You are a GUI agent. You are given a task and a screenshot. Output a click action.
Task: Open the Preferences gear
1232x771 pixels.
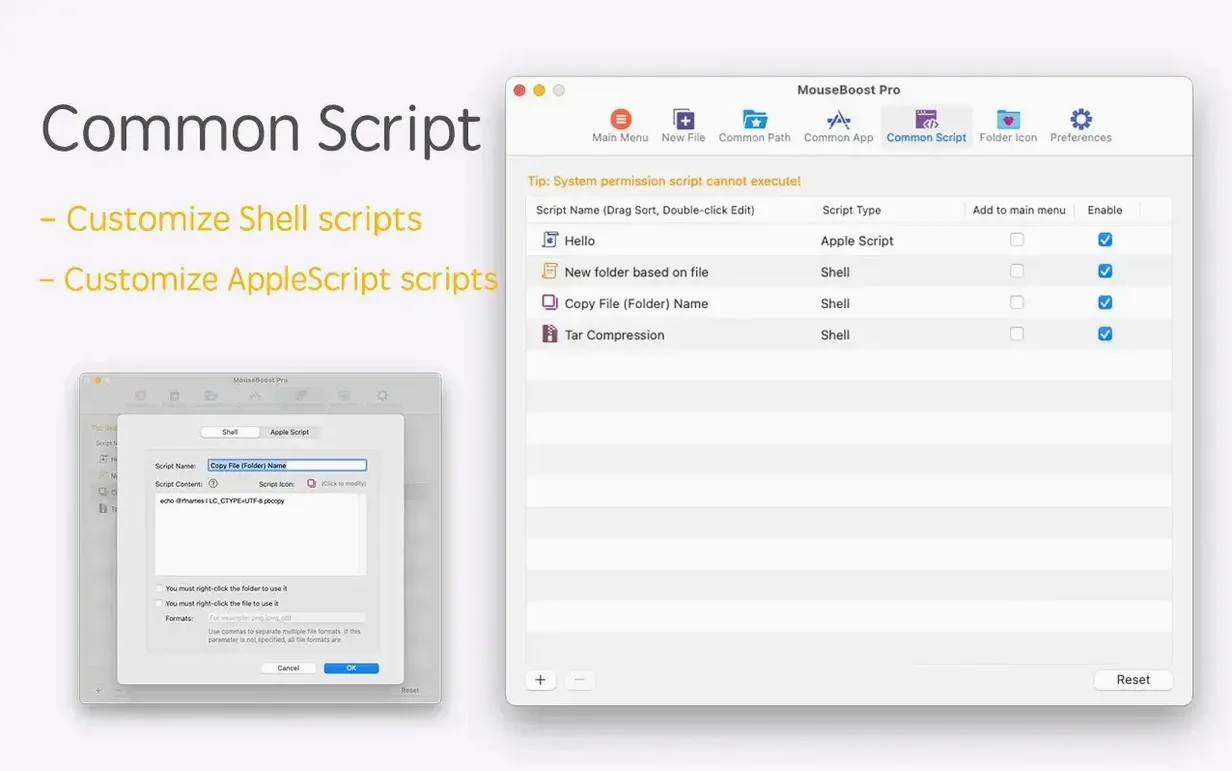(x=1081, y=126)
